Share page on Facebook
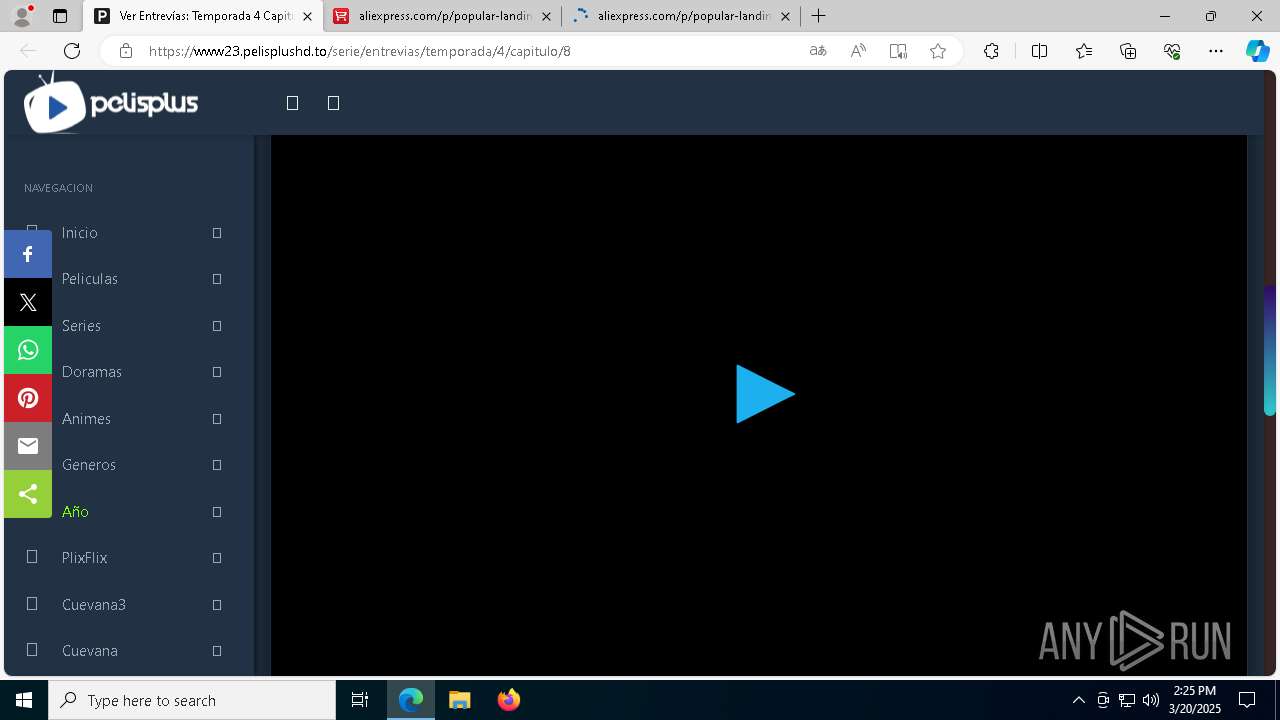1280x720 pixels. 28,254
